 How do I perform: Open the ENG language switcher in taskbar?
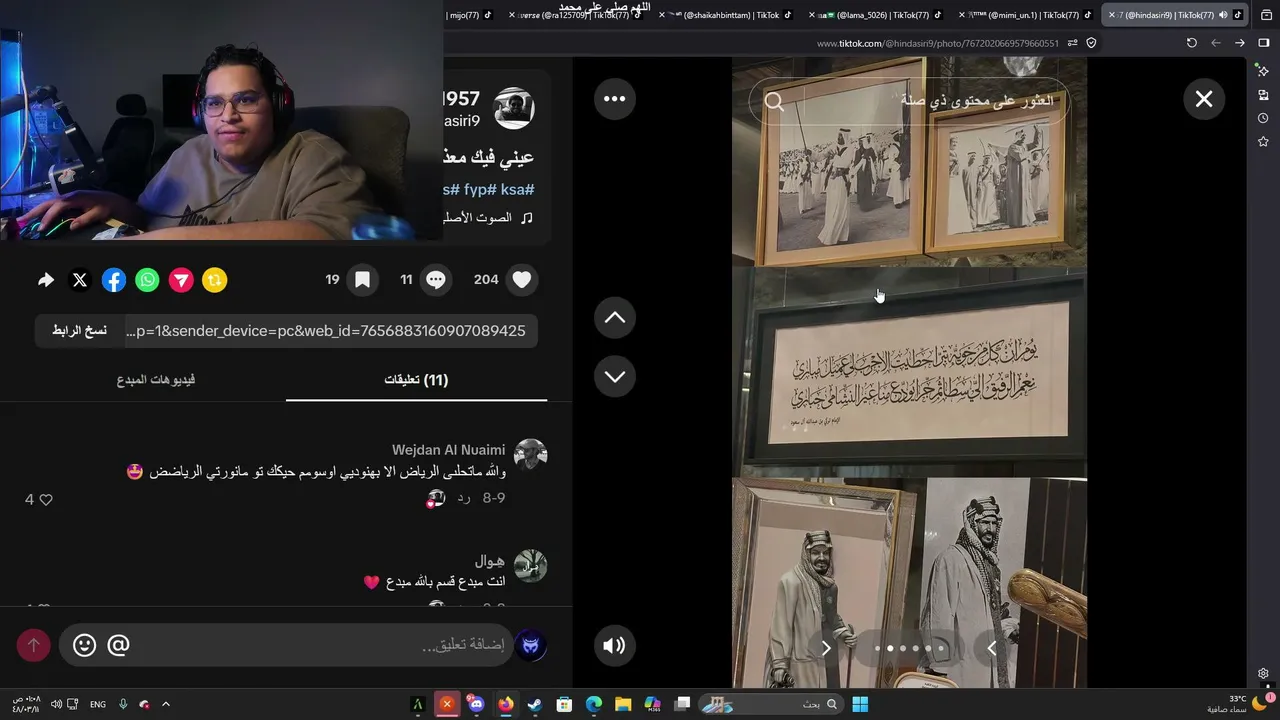pyautogui.click(x=98, y=704)
